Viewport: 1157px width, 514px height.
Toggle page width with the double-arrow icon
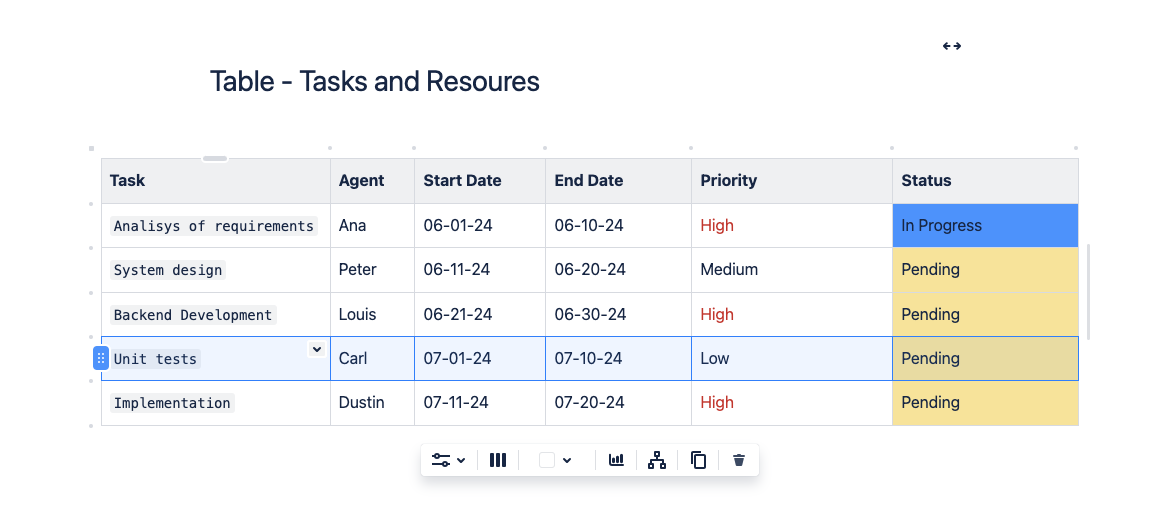pos(952,46)
